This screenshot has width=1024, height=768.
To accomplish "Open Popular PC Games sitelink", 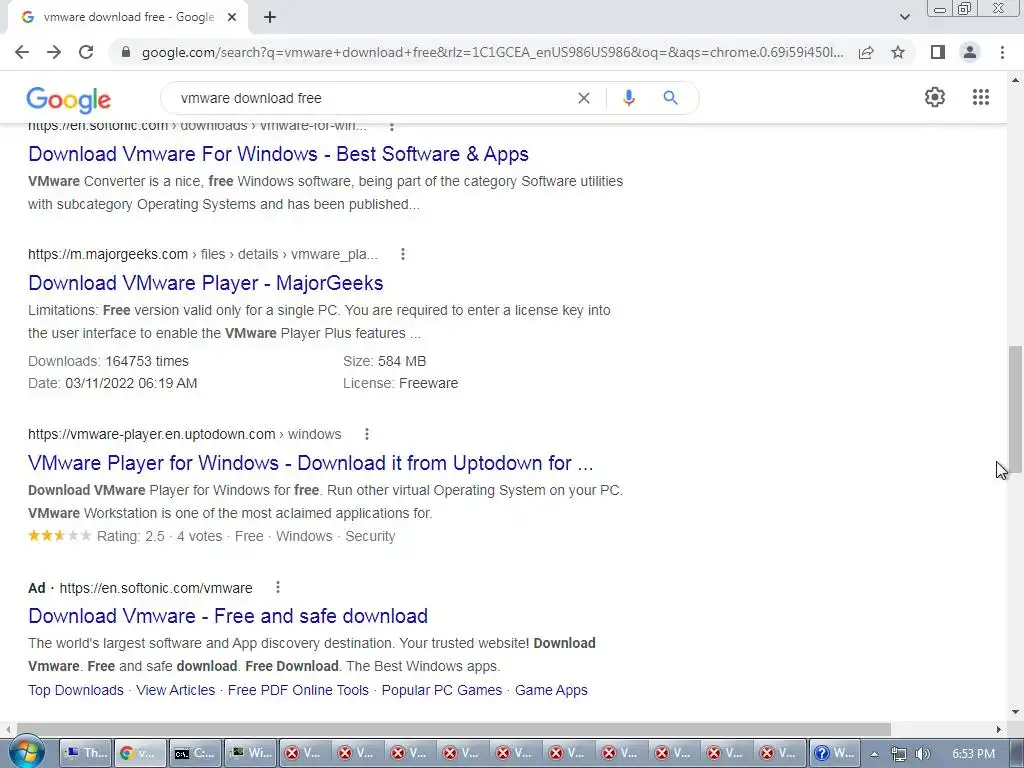I will [442, 690].
